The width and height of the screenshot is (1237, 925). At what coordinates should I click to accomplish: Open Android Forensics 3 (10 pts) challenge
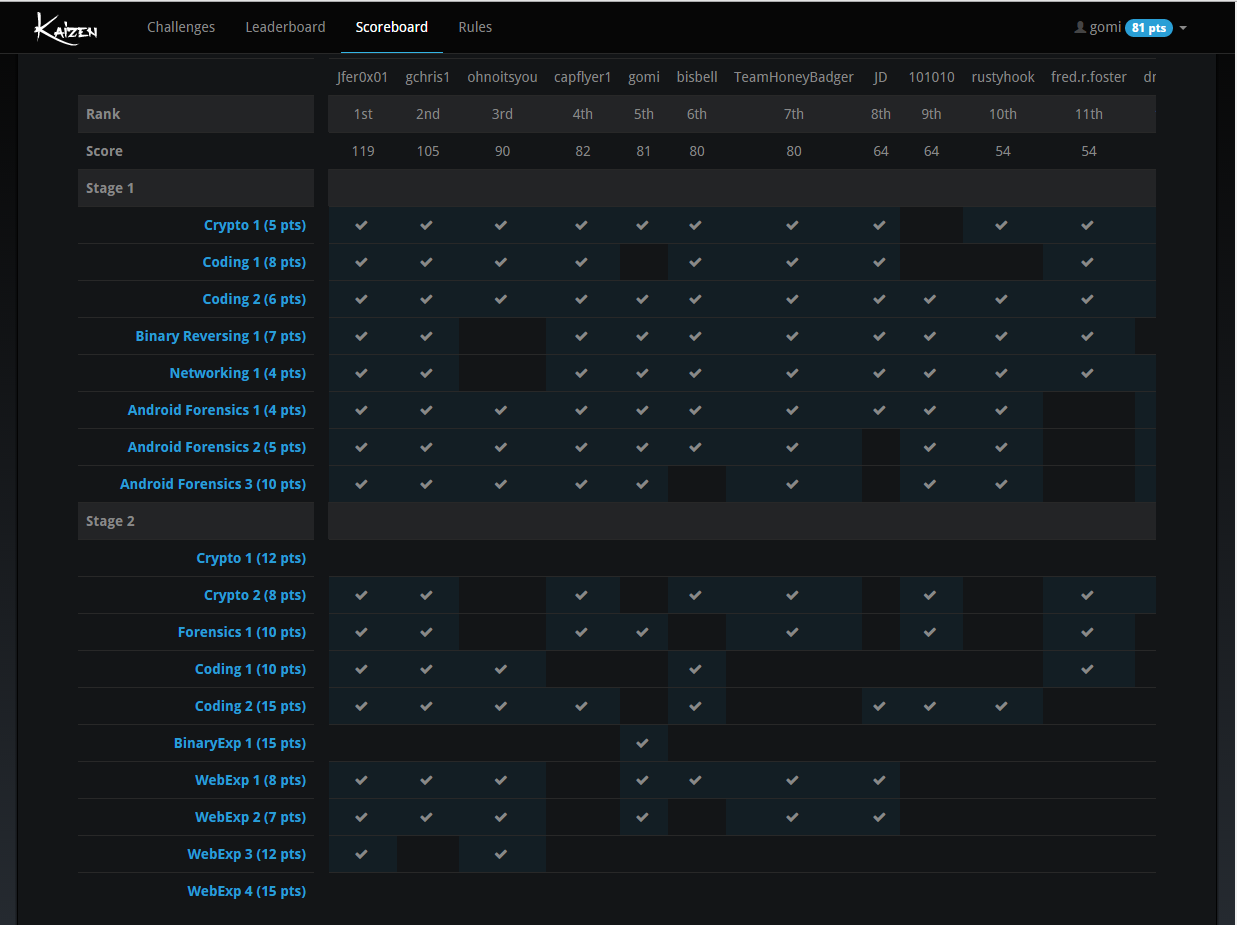[213, 484]
